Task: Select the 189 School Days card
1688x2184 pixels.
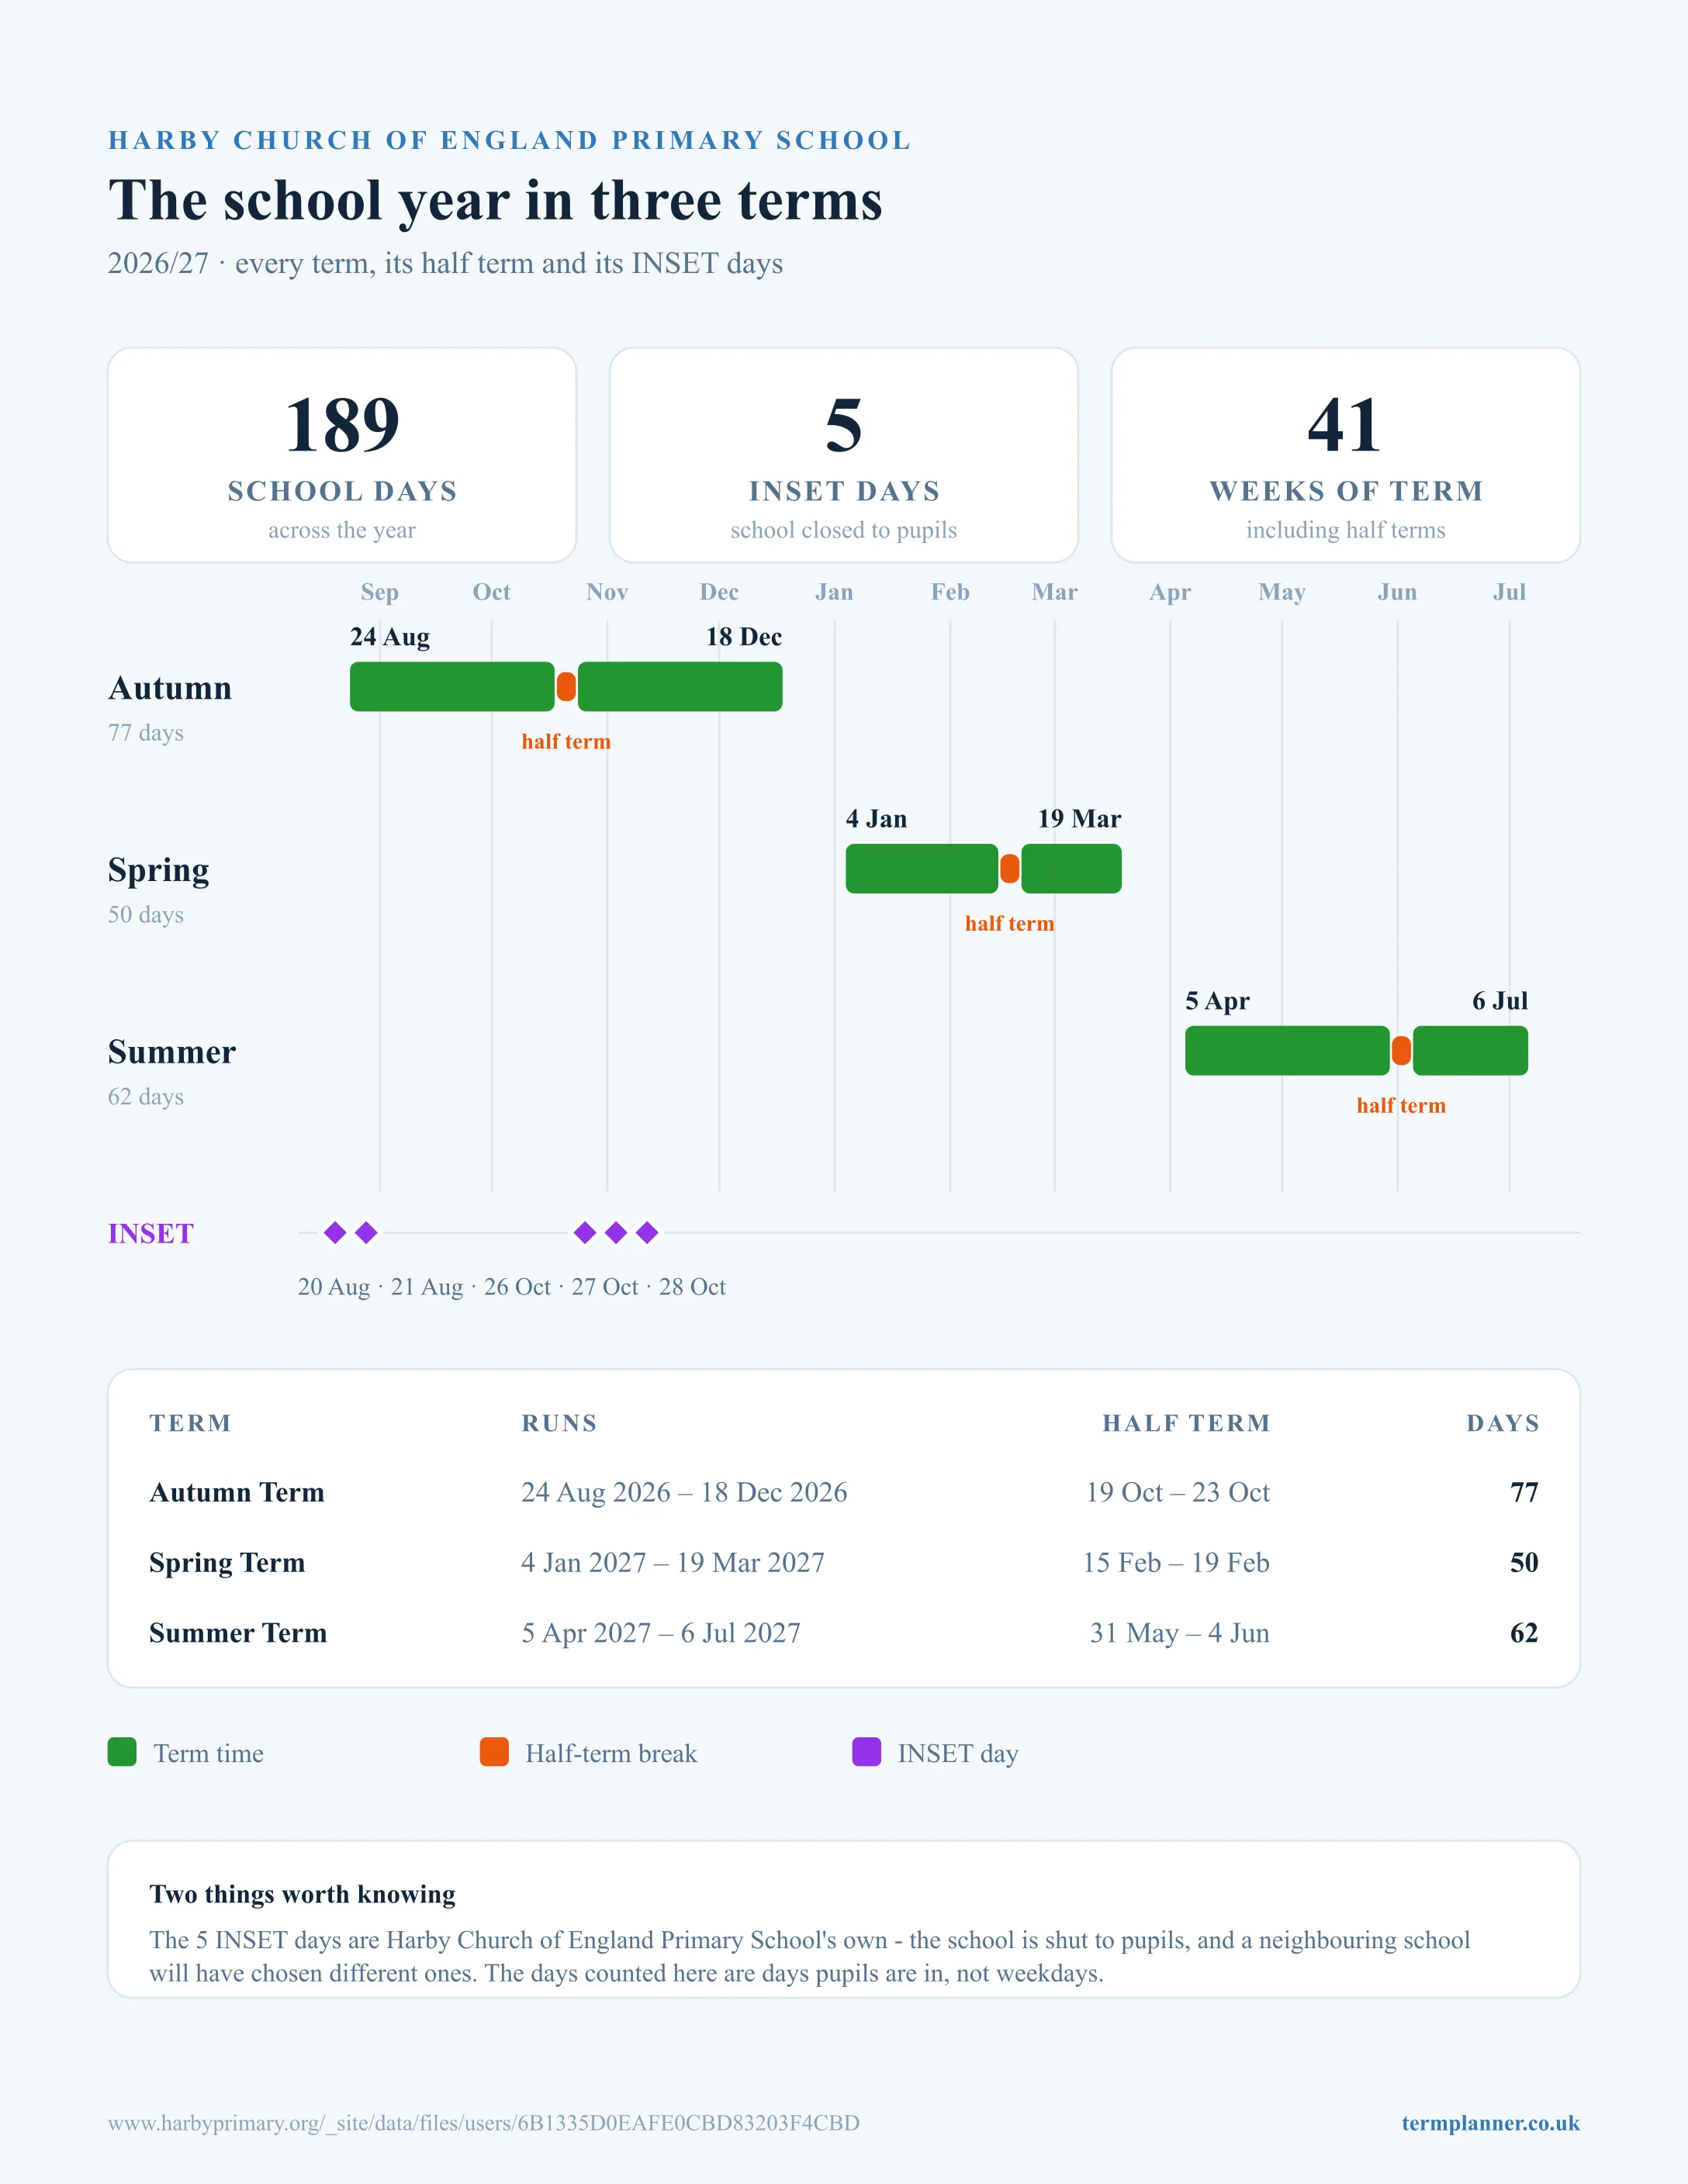Action: pyautogui.click(x=342, y=455)
